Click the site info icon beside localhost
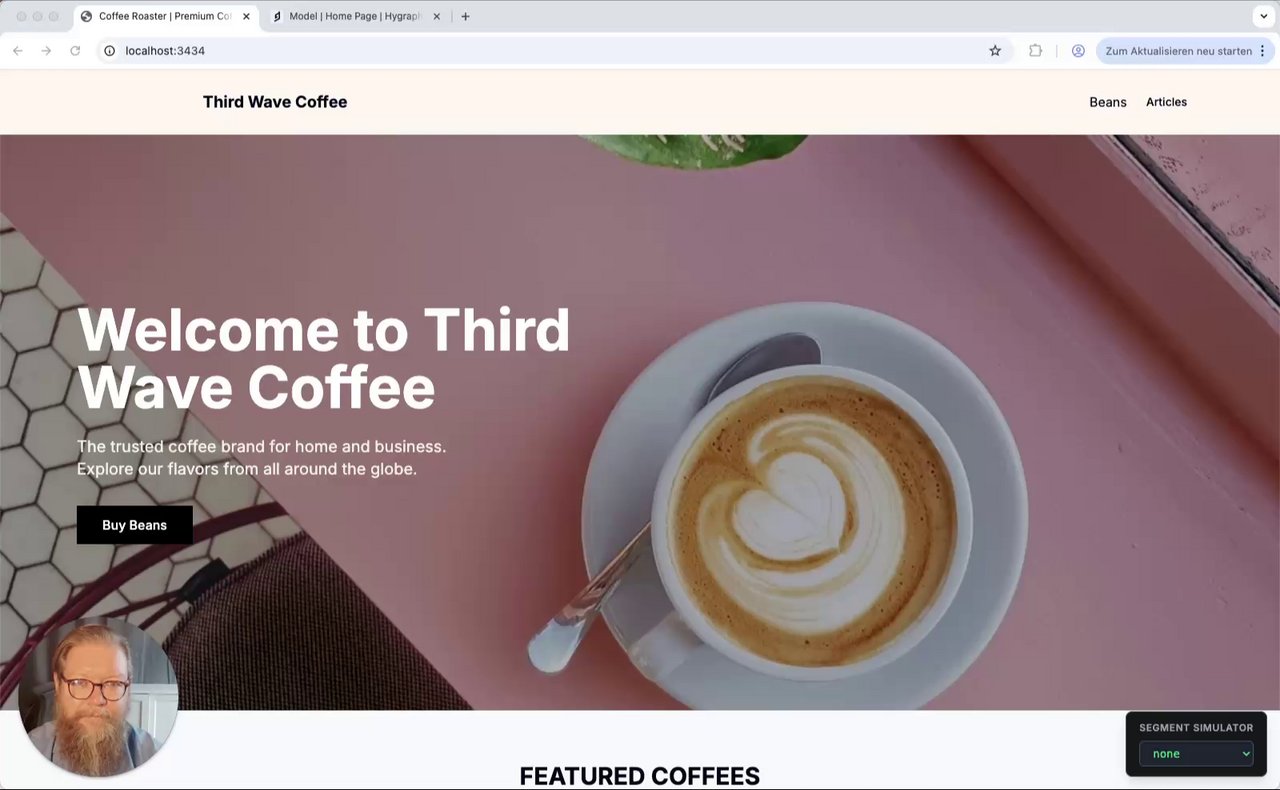The image size is (1280, 790). (x=110, y=51)
